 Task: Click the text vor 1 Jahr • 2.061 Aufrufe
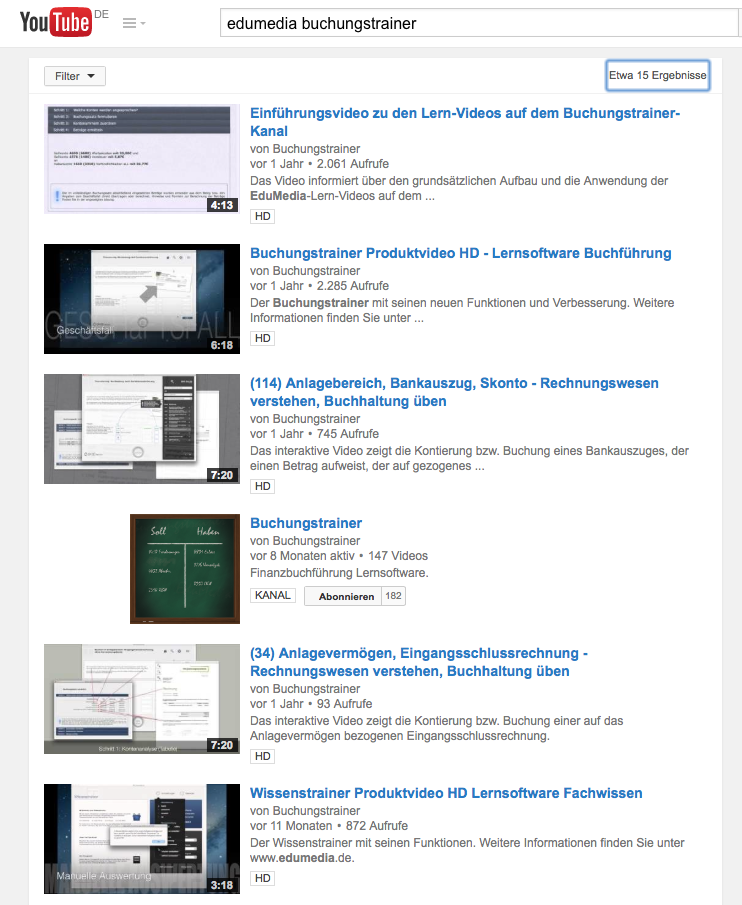click(x=319, y=164)
